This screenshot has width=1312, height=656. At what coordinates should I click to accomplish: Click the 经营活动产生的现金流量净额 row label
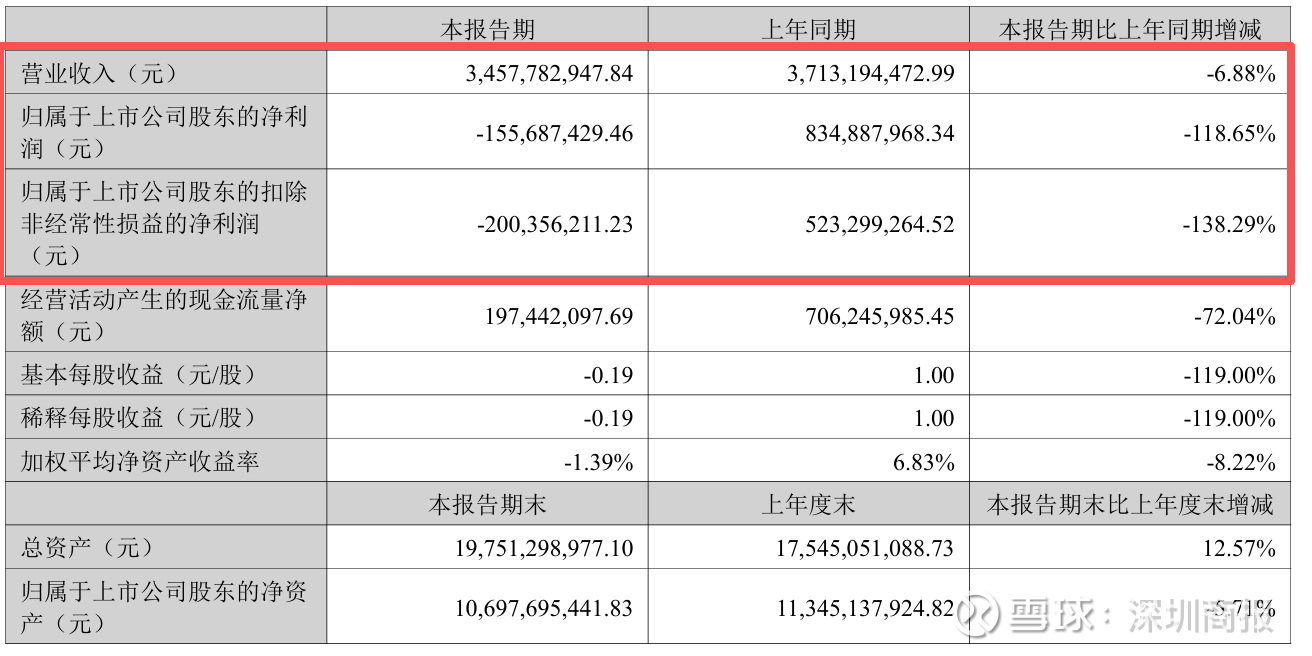tap(164, 315)
